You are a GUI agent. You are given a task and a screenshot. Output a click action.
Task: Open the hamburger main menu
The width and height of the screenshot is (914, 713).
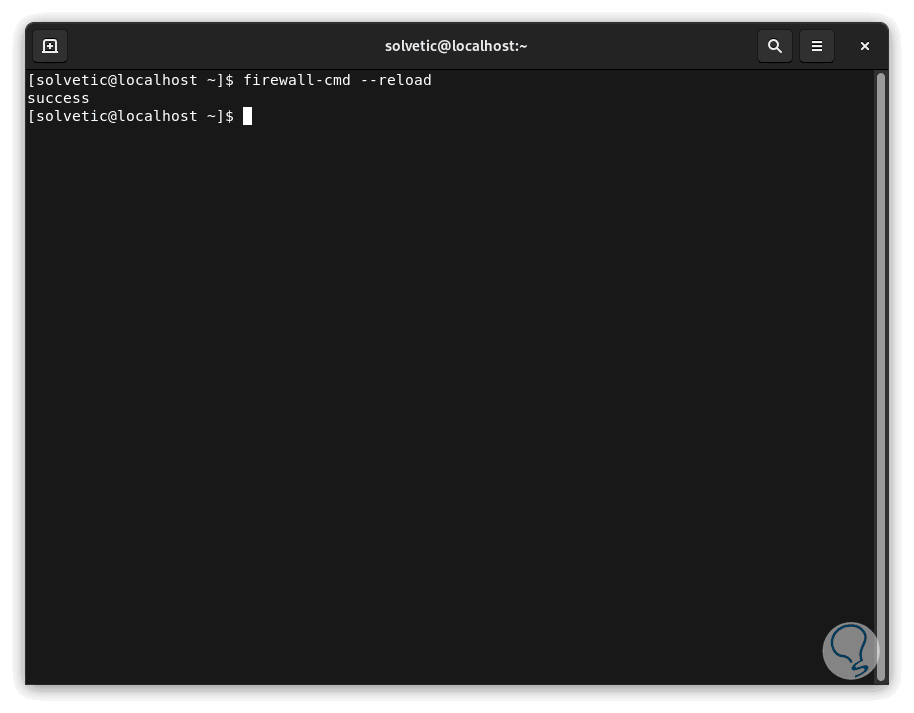click(x=817, y=46)
